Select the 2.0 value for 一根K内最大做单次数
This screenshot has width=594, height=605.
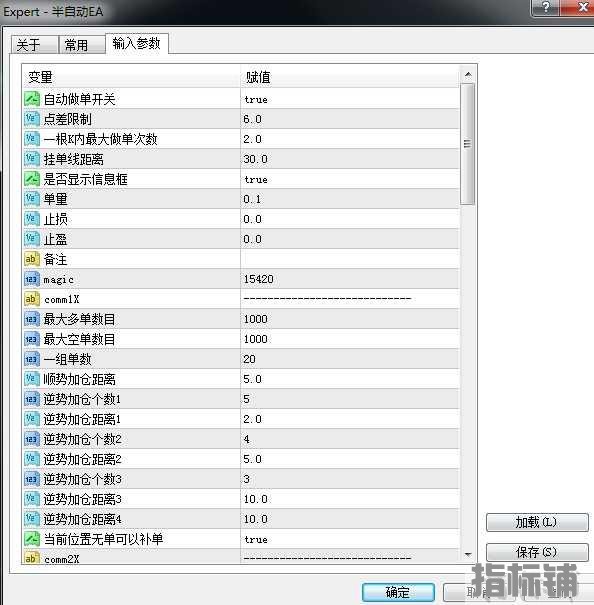pos(252,139)
